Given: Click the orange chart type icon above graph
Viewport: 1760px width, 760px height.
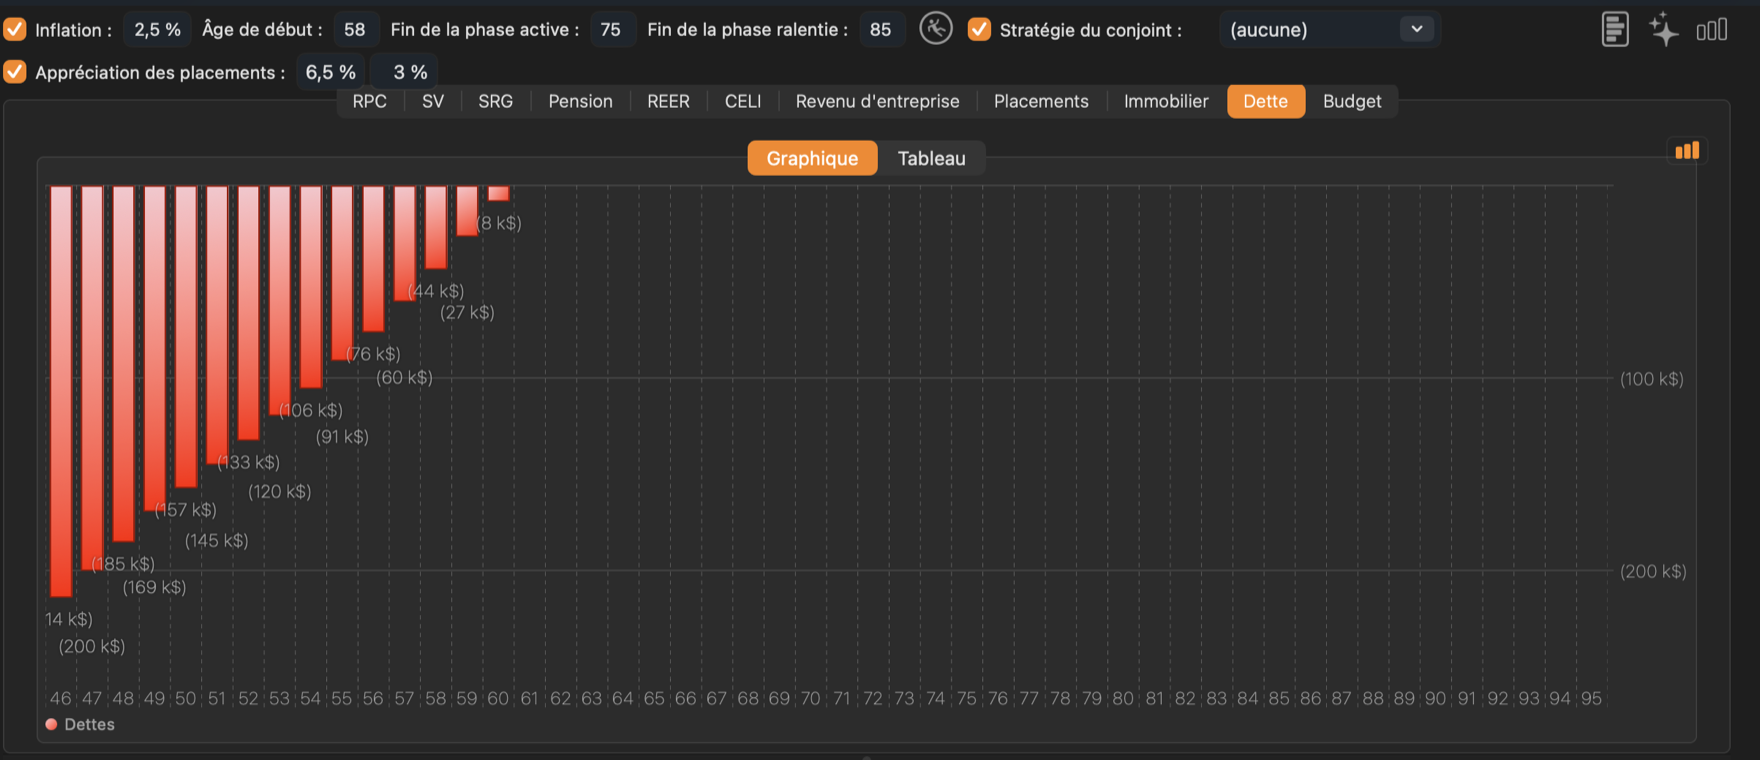Looking at the screenshot, I should point(1687,151).
